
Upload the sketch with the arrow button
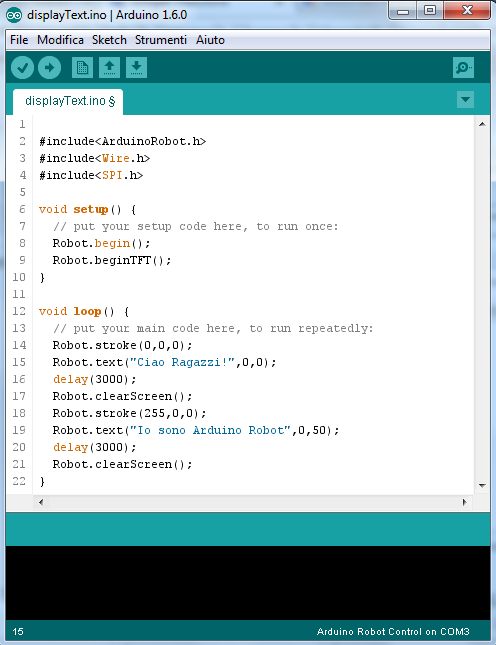click(x=49, y=67)
